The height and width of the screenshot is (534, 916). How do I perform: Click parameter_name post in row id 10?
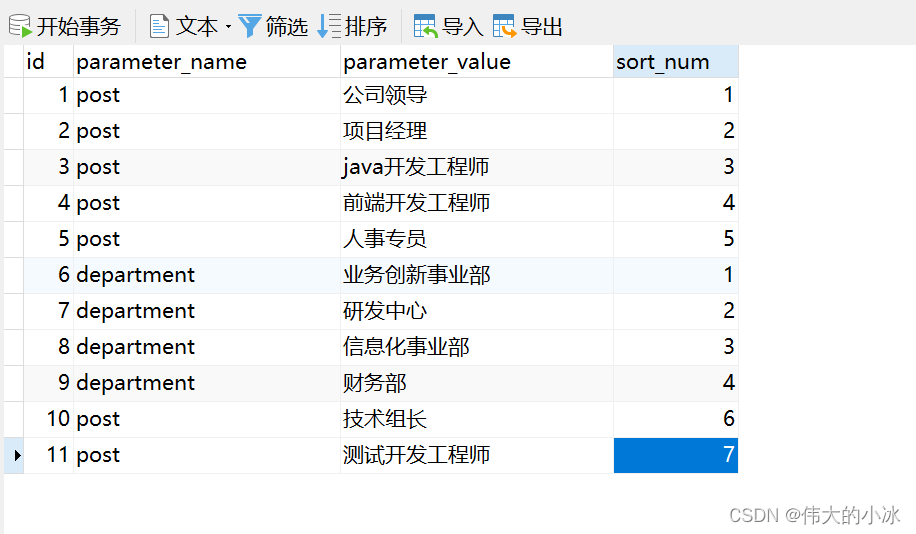207,419
